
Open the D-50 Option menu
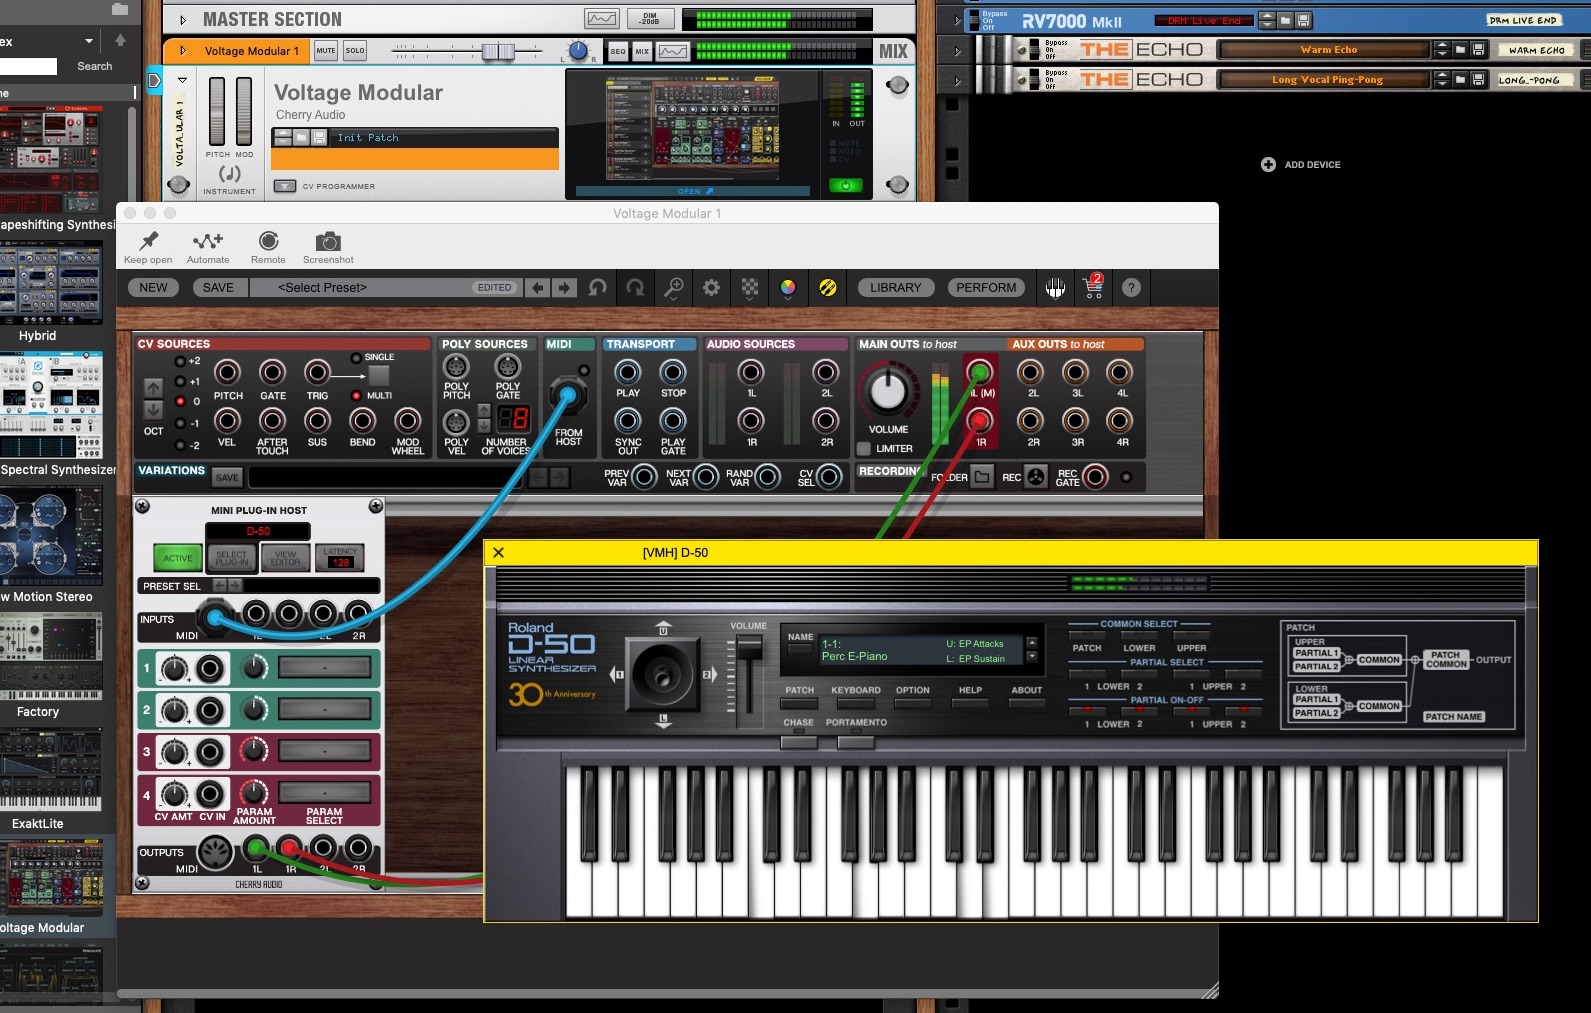coord(912,703)
